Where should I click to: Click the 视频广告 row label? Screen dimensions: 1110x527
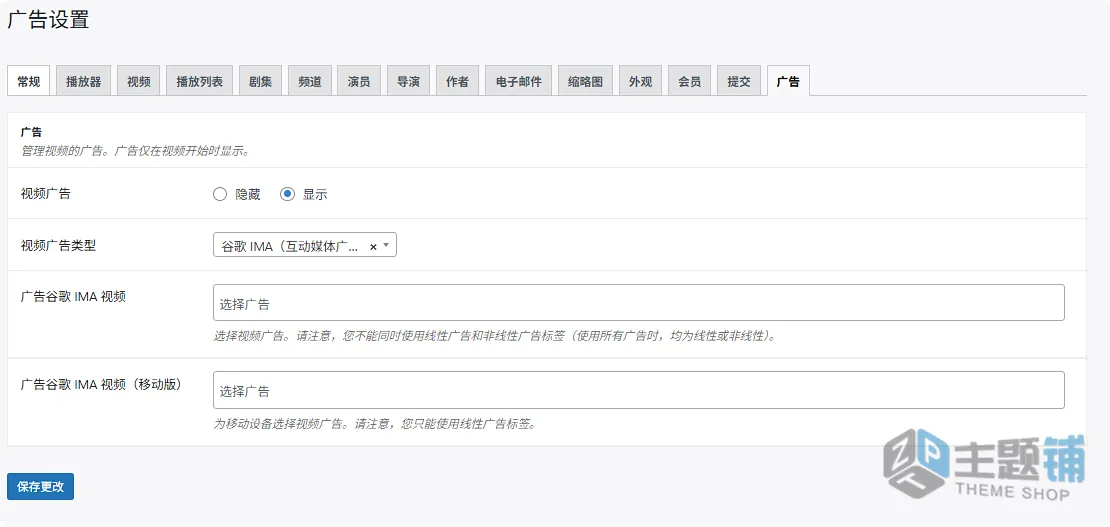pos(45,193)
